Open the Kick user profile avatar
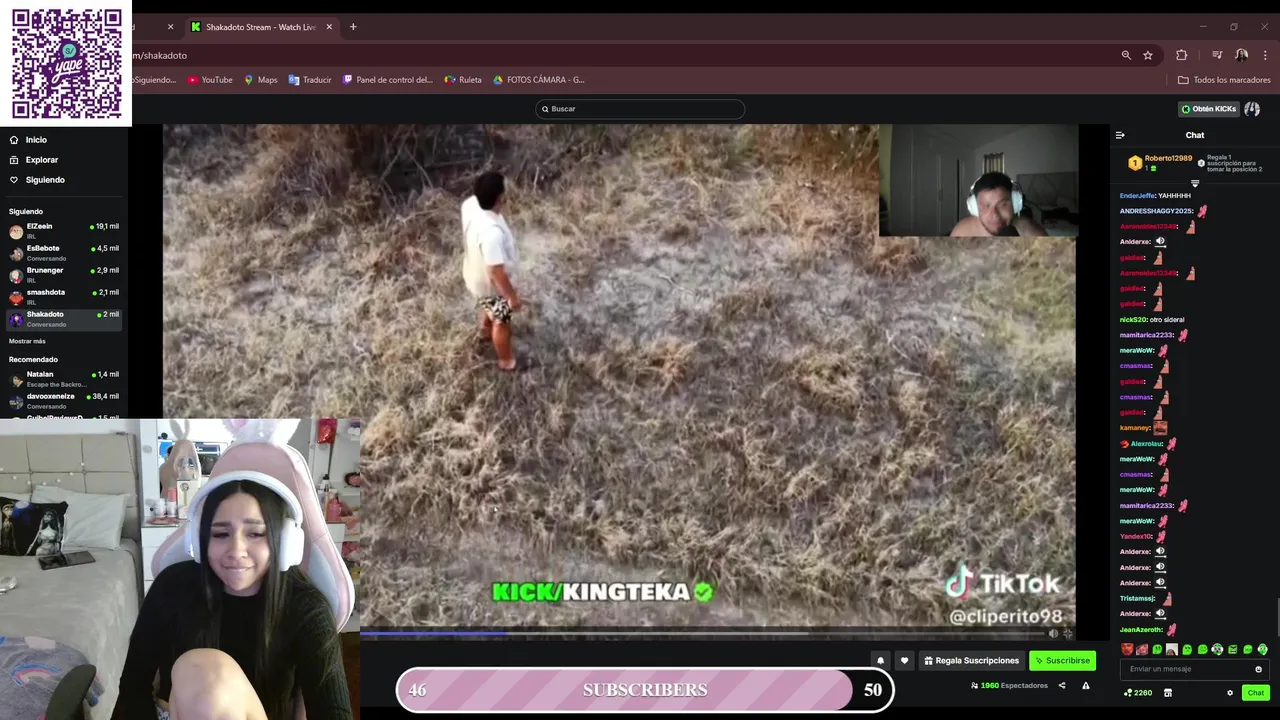The width and height of the screenshot is (1280, 720). pos(1252,109)
